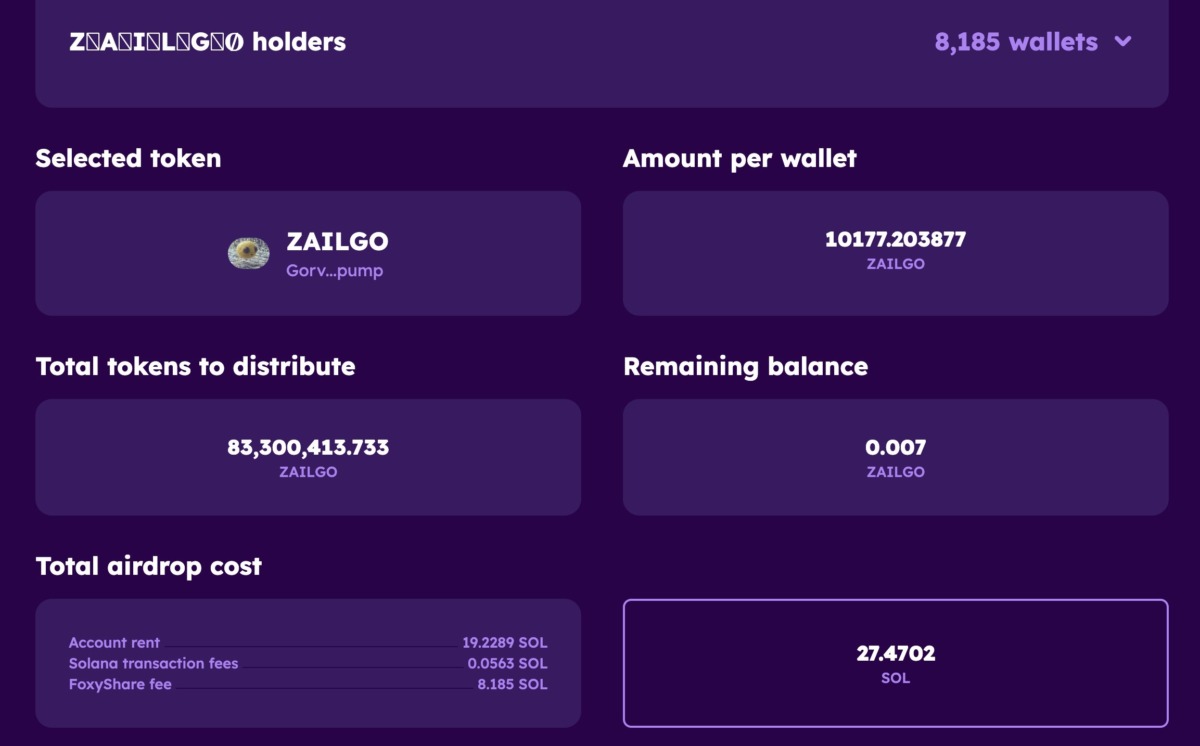Click the Selected token heading
This screenshot has height=746, width=1200.
click(128, 158)
